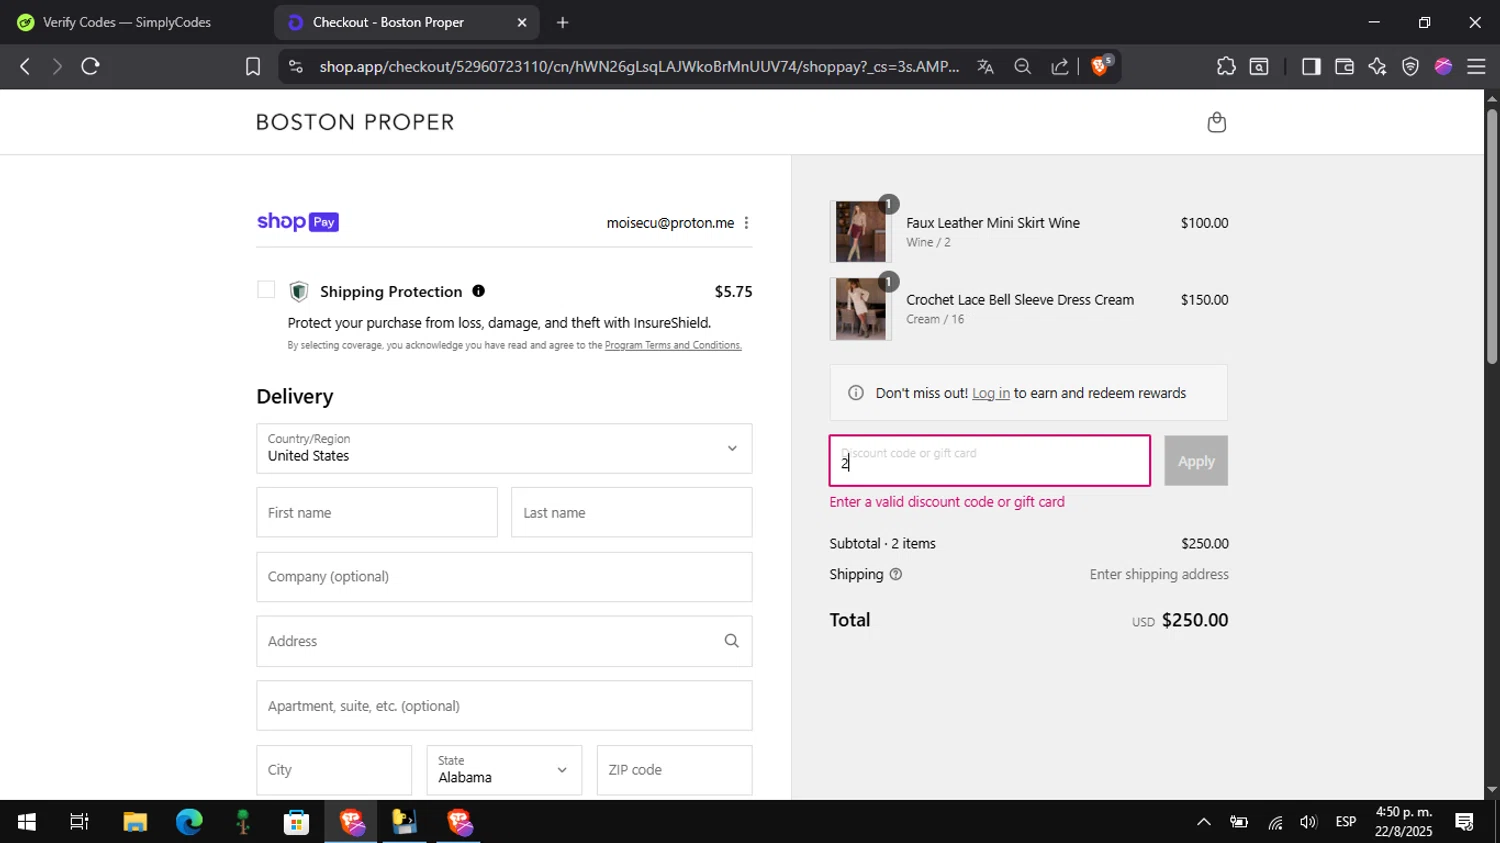Switch to Verify Codes SimplyCodes tab
Viewport: 1500px width, 843px height.
tap(127, 22)
